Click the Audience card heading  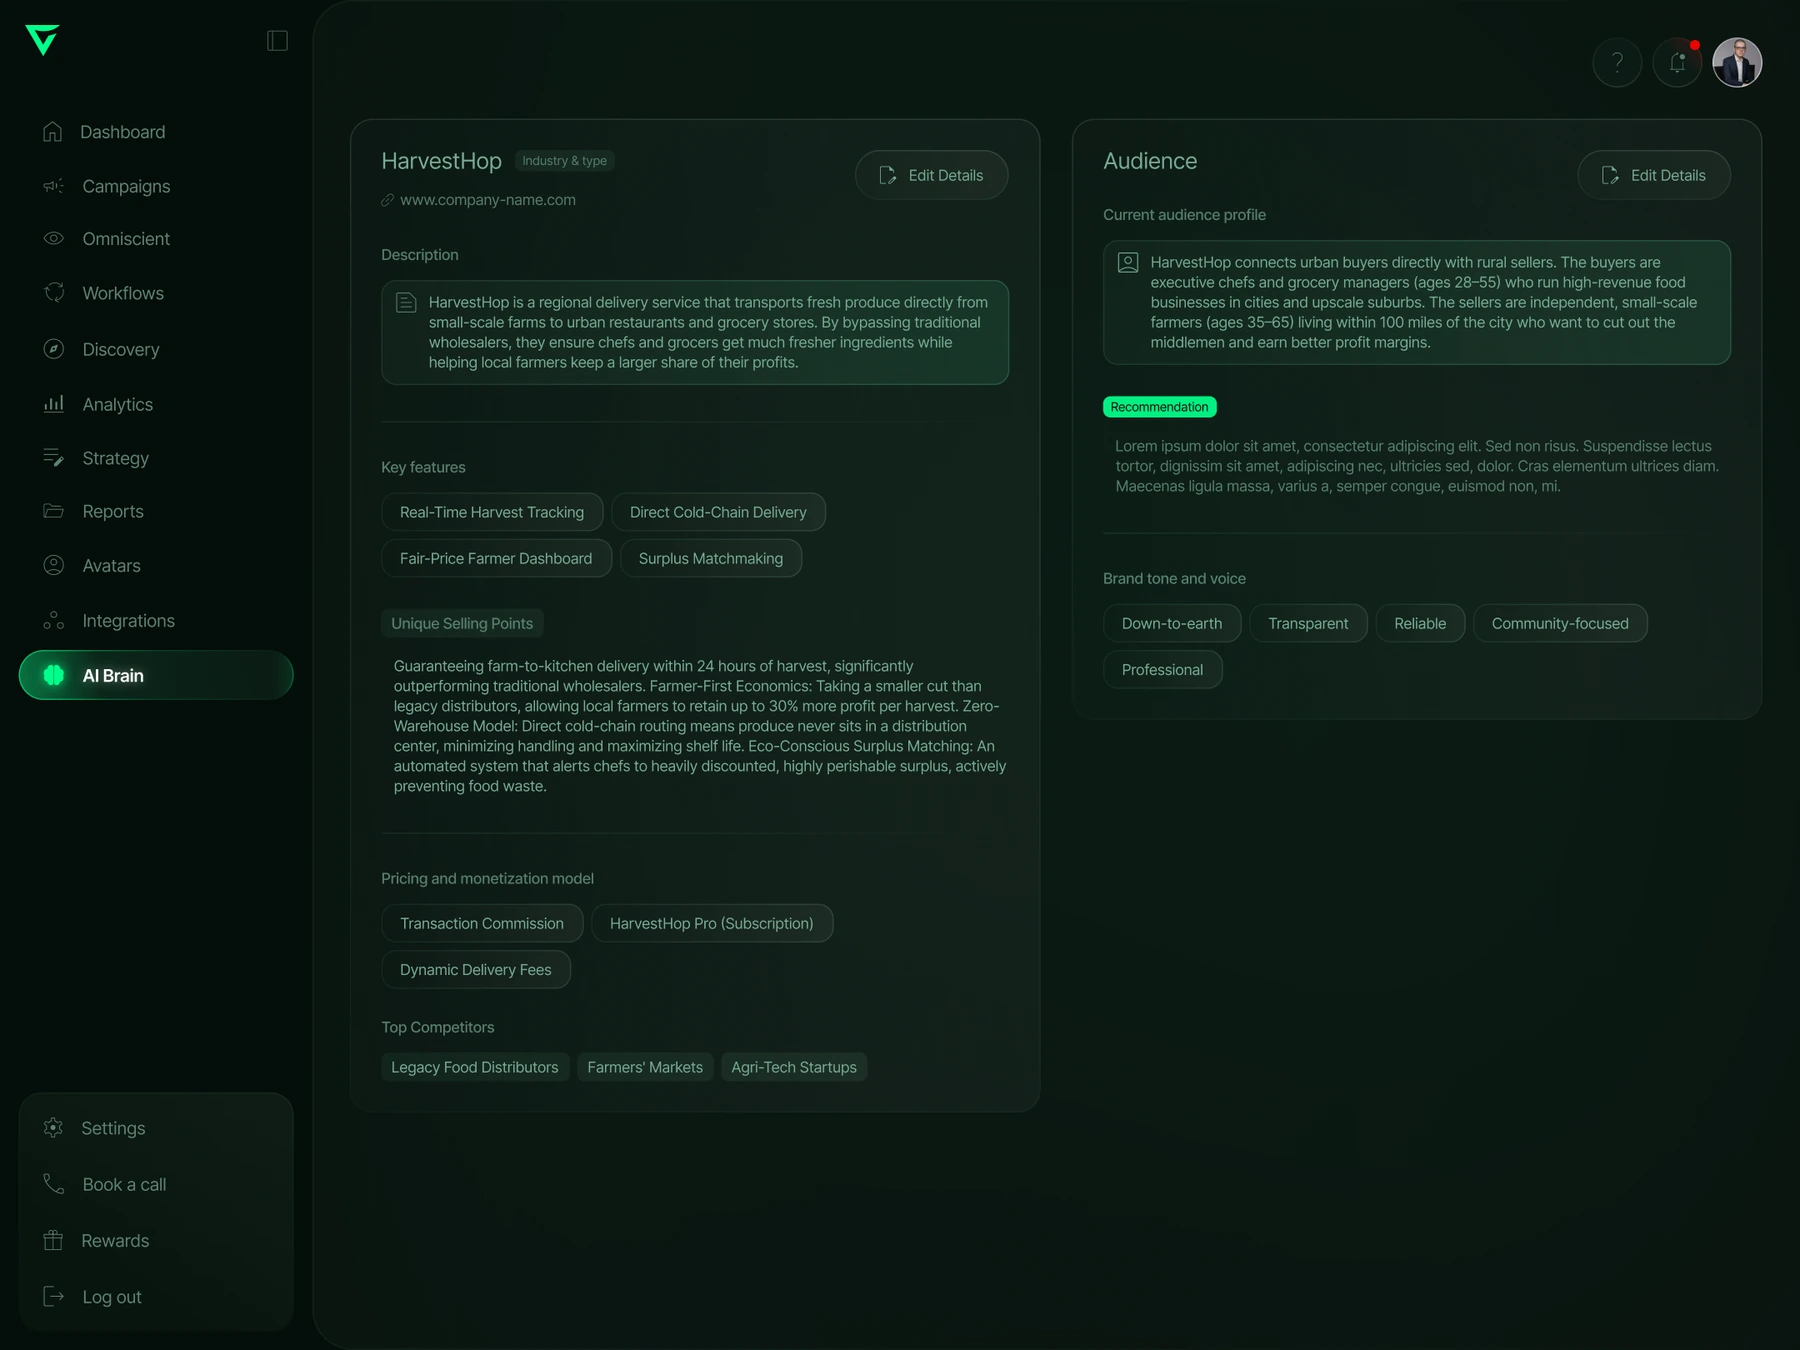coord(1150,161)
